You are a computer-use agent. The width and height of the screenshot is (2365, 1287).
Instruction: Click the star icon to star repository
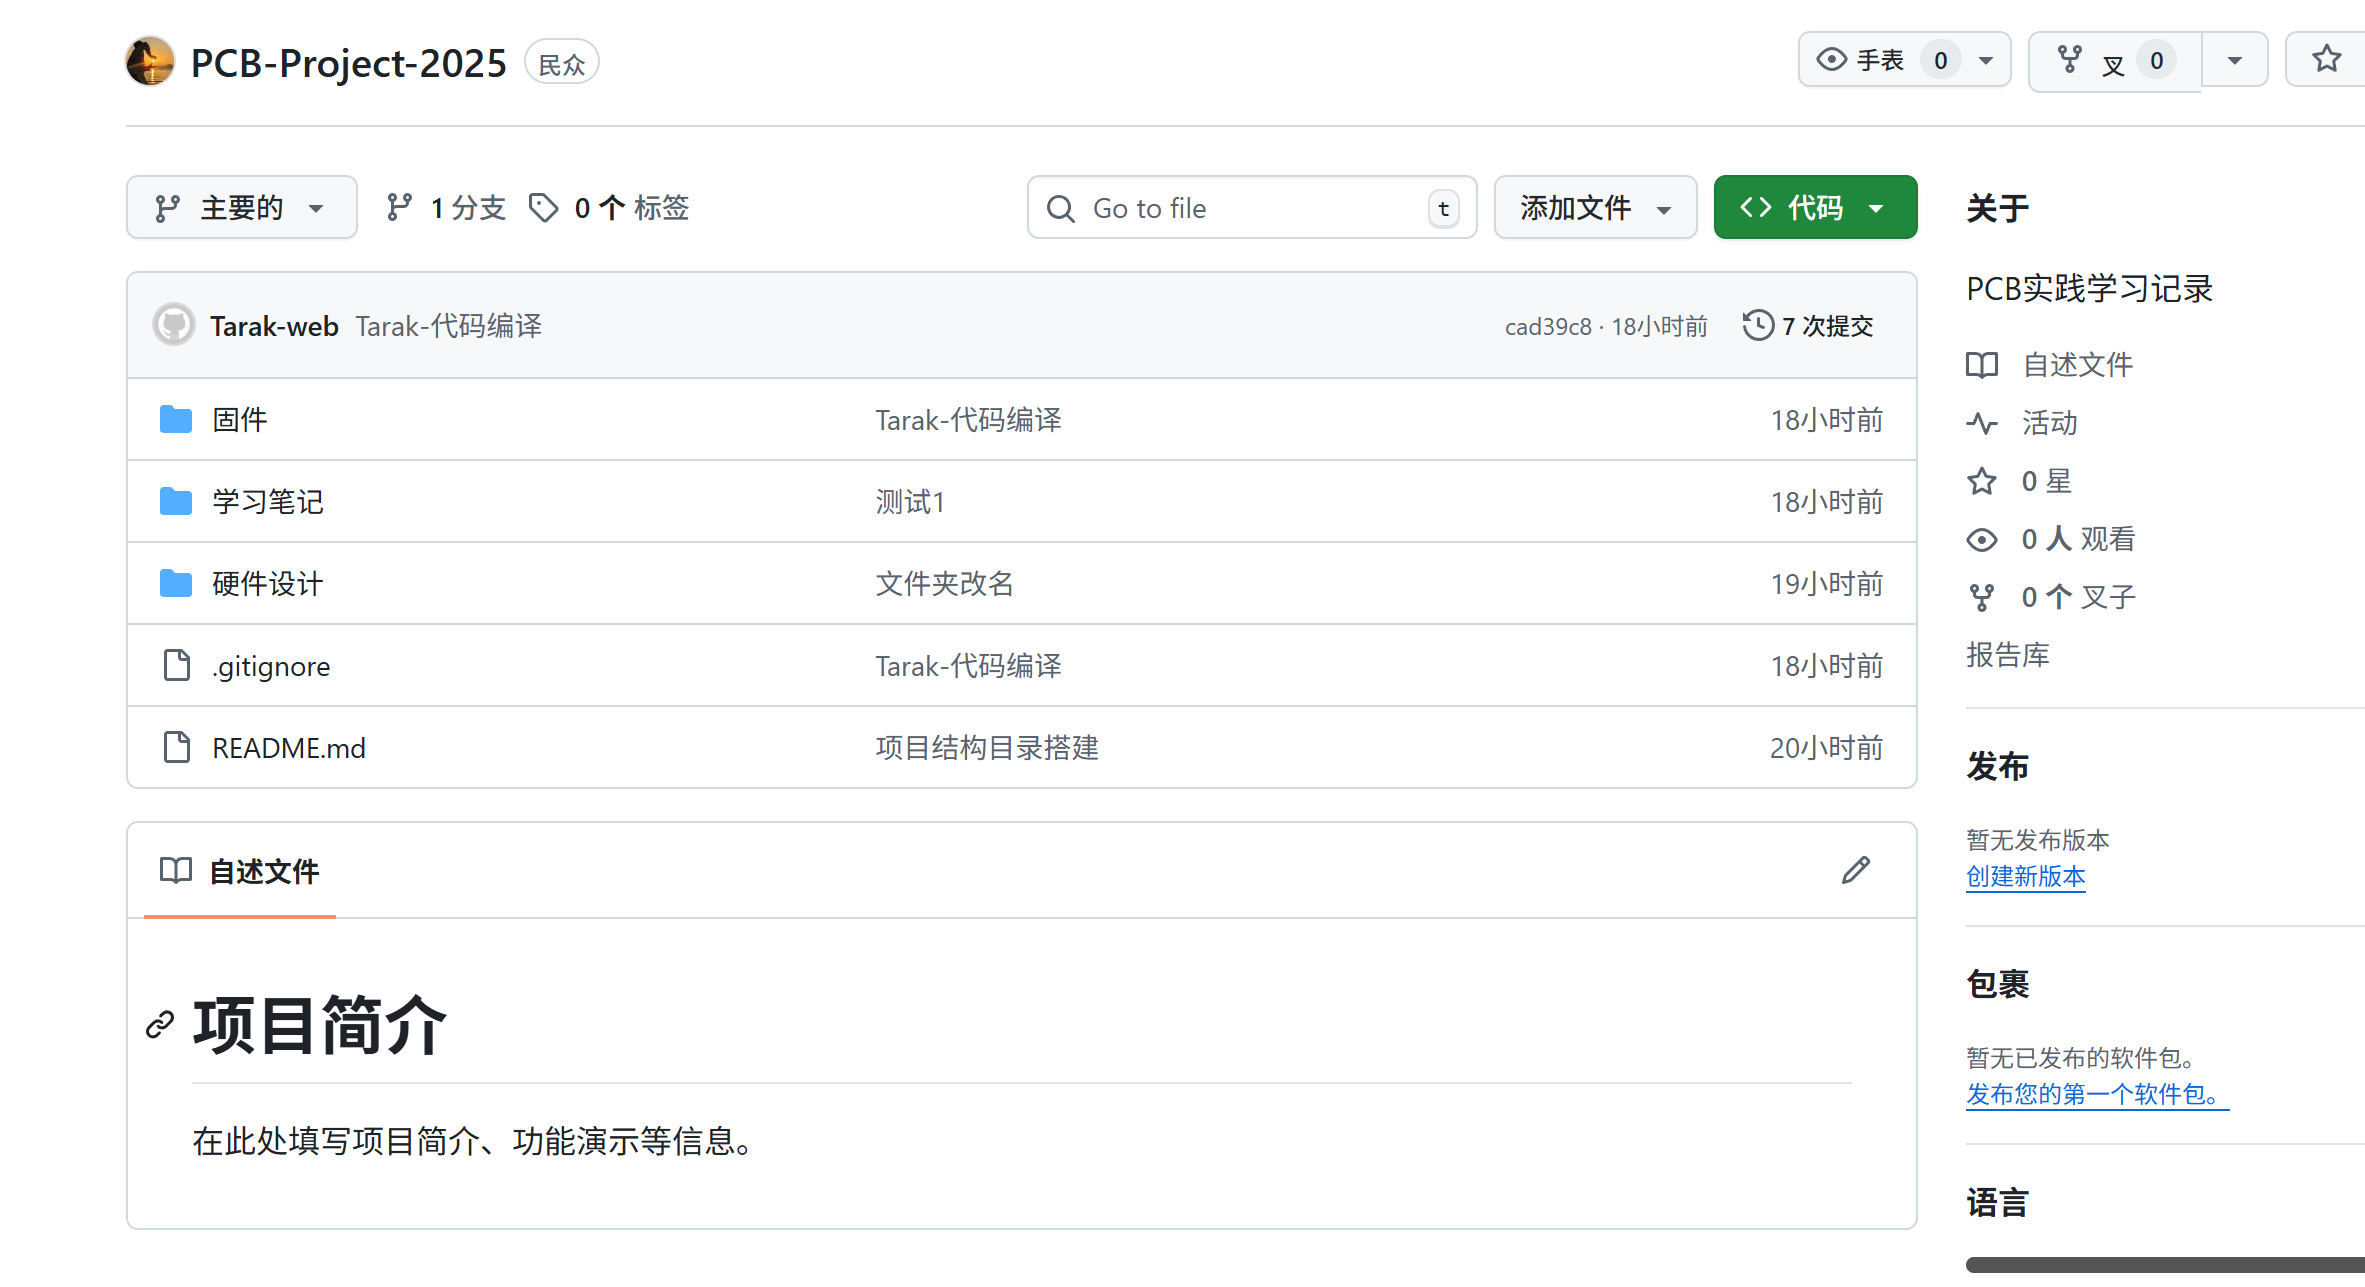tap(2326, 60)
